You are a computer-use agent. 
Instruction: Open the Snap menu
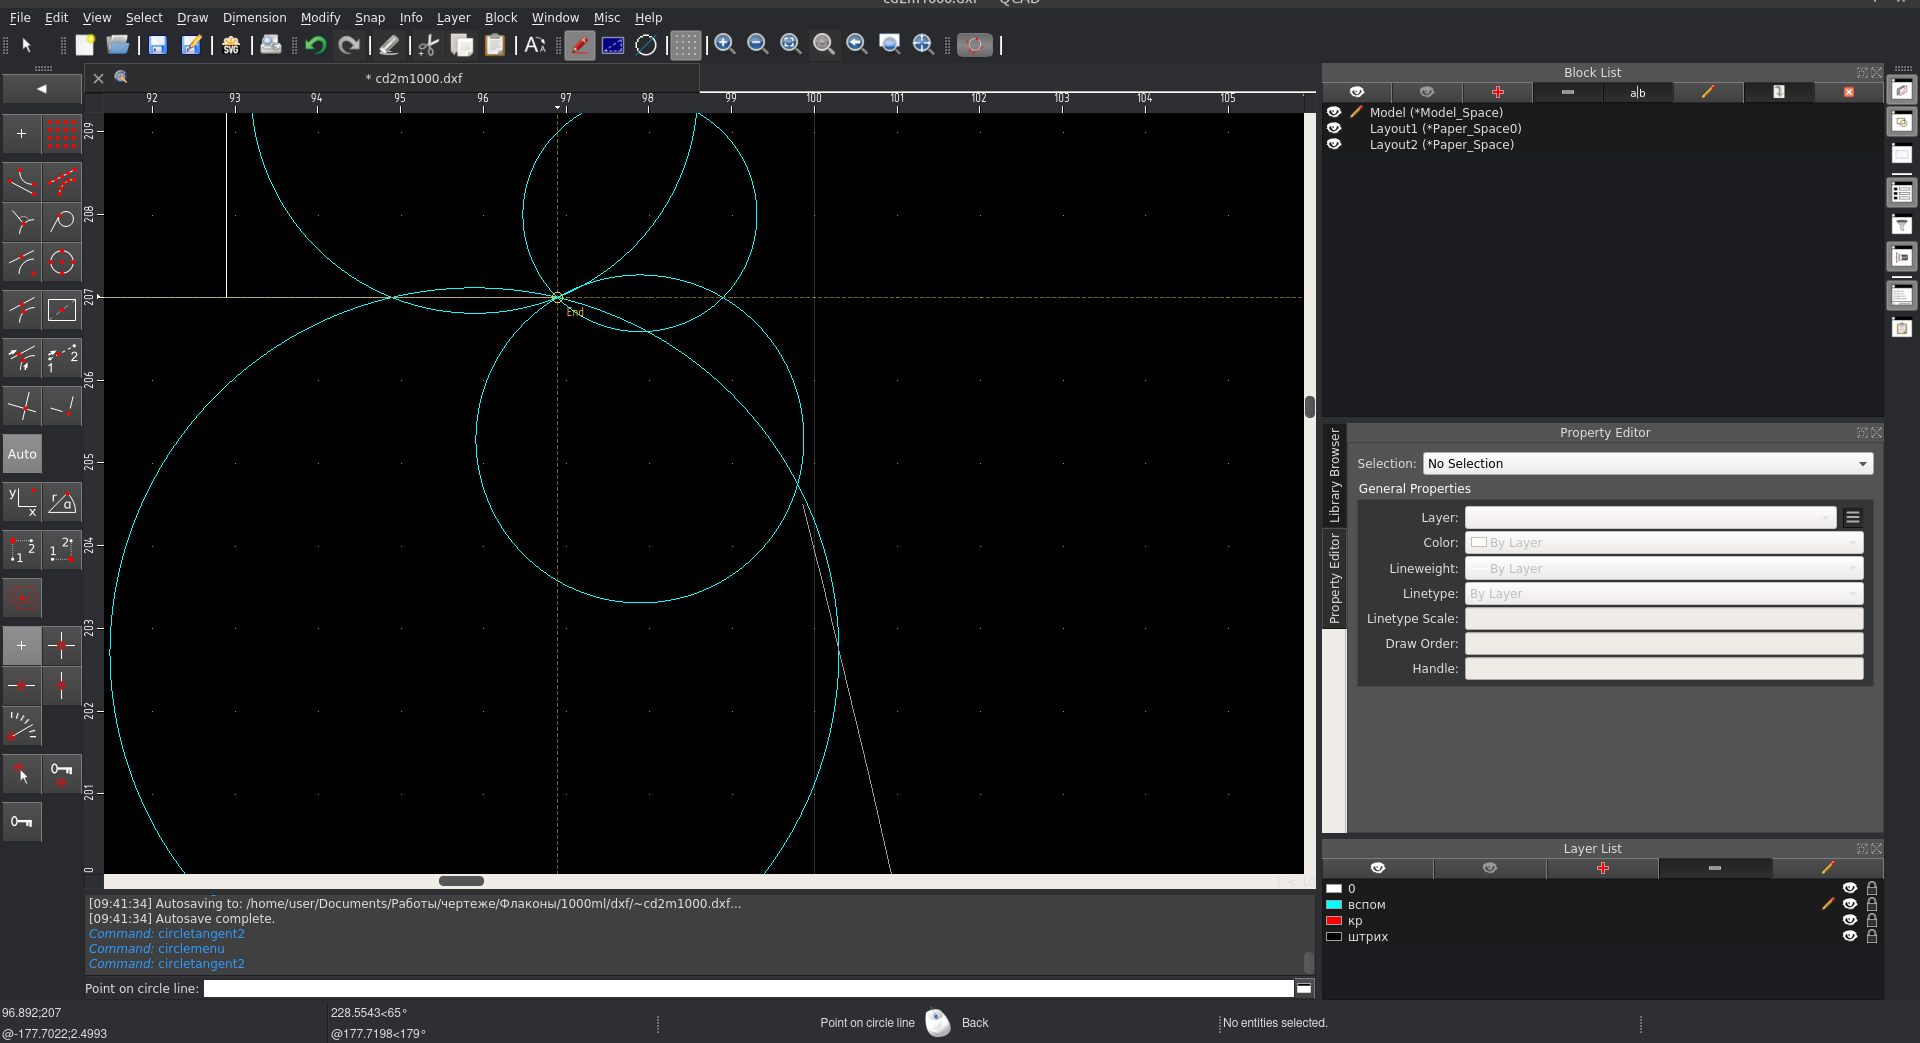pyautogui.click(x=370, y=17)
